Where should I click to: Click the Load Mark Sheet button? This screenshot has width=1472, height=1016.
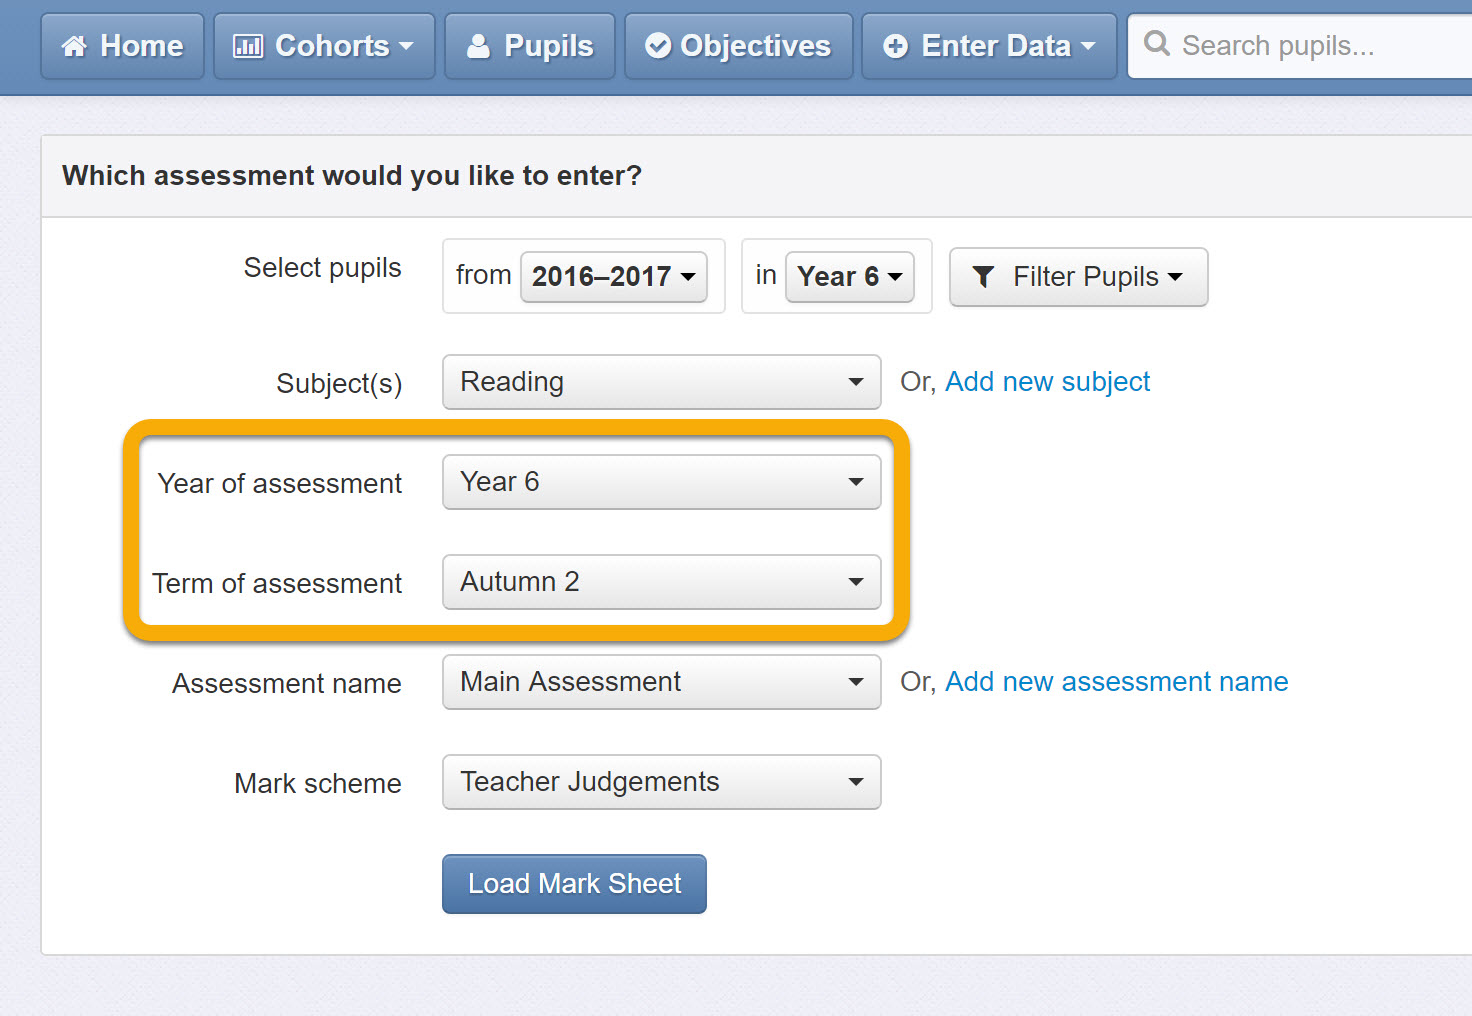pos(574,884)
